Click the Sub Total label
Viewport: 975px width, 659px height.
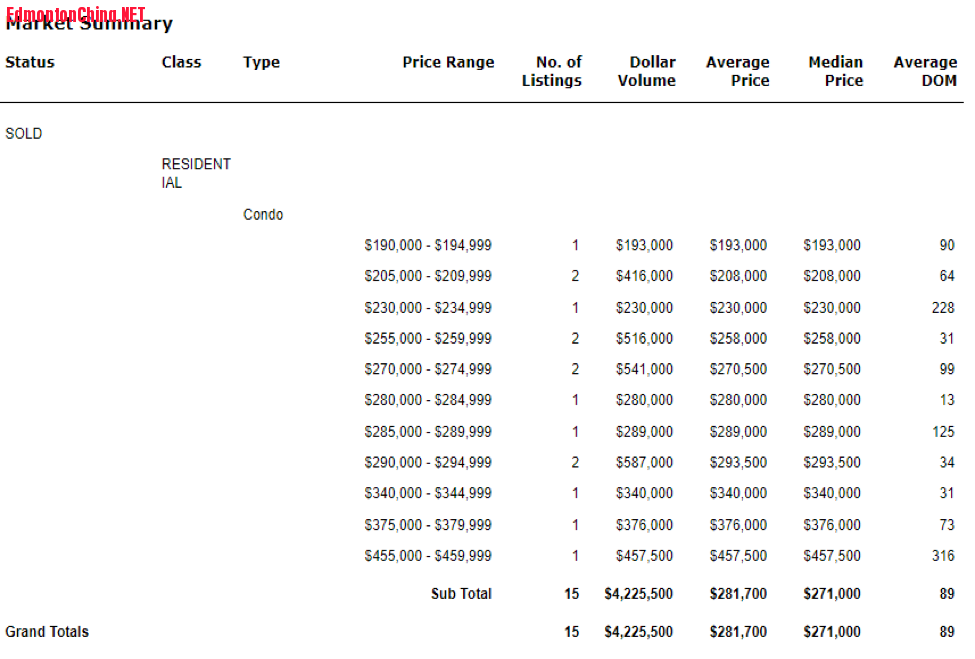tap(461, 594)
